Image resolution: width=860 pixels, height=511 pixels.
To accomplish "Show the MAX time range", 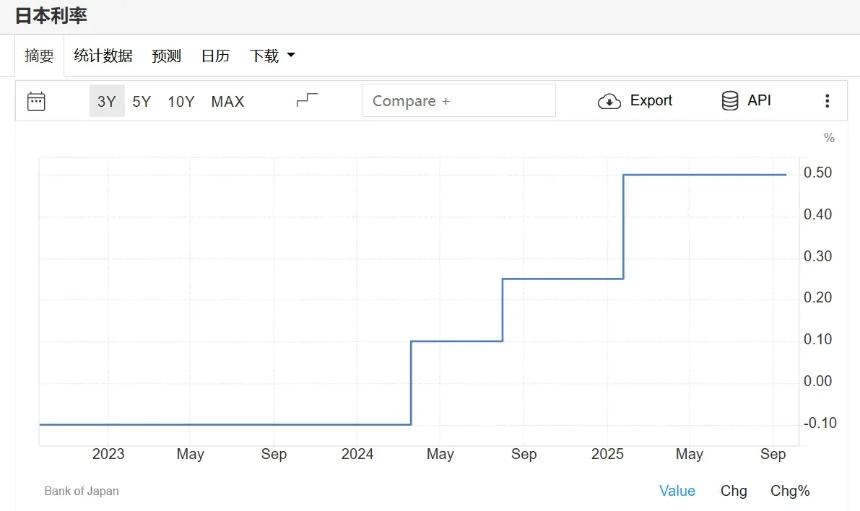I will (227, 101).
